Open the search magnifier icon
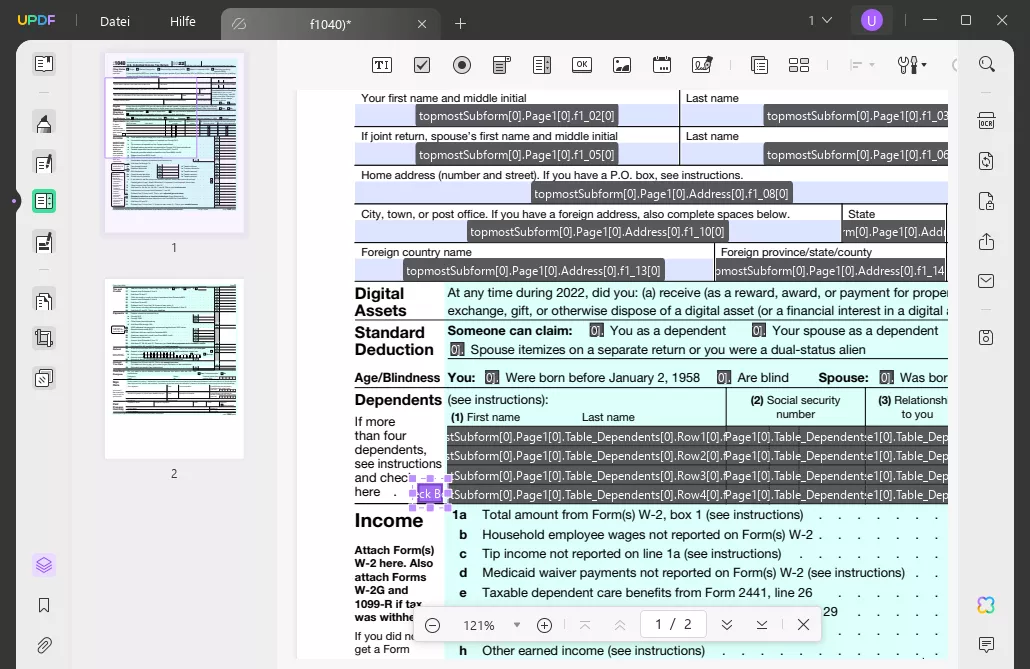The height and width of the screenshot is (669, 1030). pos(987,64)
